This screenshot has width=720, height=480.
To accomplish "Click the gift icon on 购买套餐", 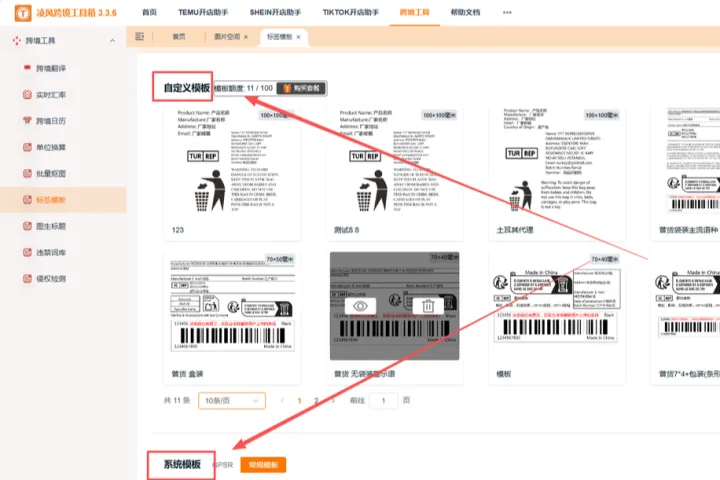I will [287, 88].
